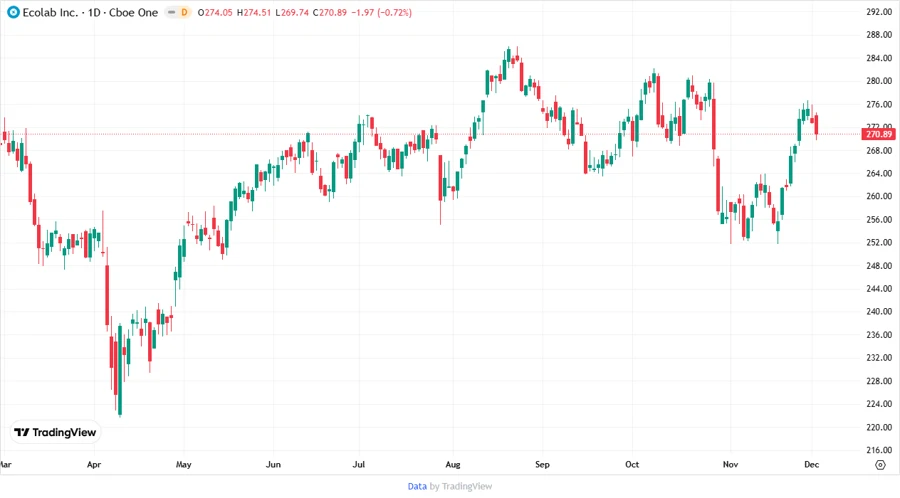Click the 232.00 price scale value
The height and width of the screenshot is (498, 900).
(879, 357)
